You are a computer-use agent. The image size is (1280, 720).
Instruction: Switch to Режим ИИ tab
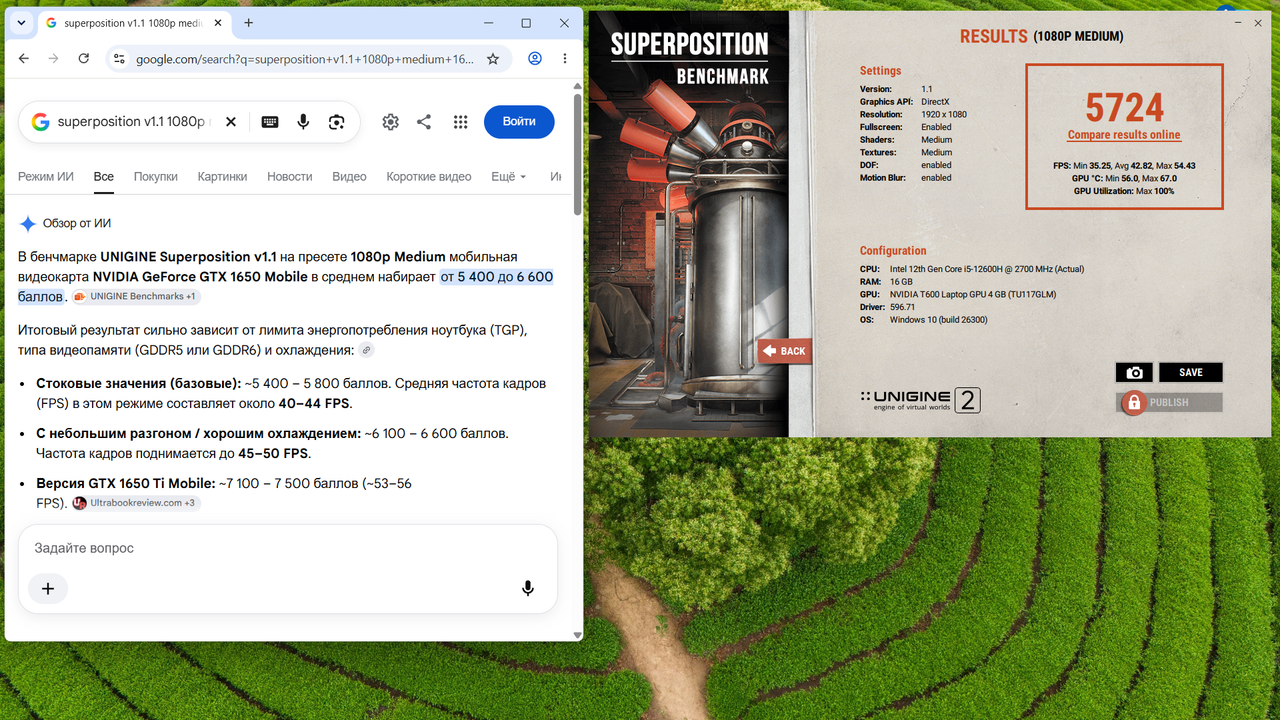click(46, 177)
